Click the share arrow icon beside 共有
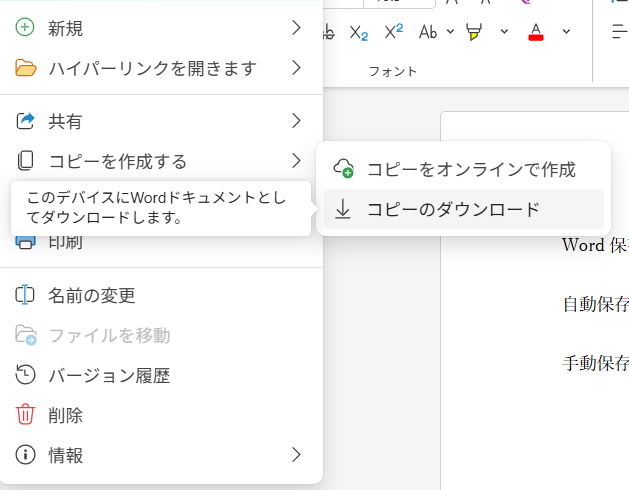 pos(25,121)
